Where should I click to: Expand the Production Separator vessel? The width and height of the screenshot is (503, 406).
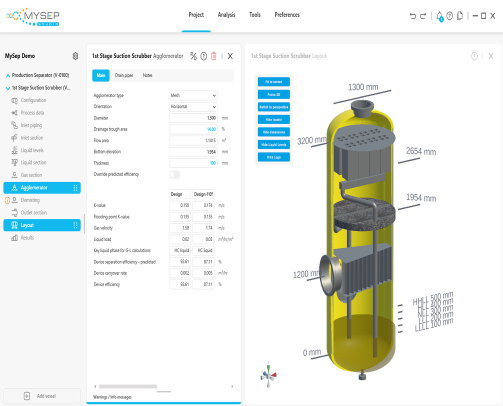point(8,76)
